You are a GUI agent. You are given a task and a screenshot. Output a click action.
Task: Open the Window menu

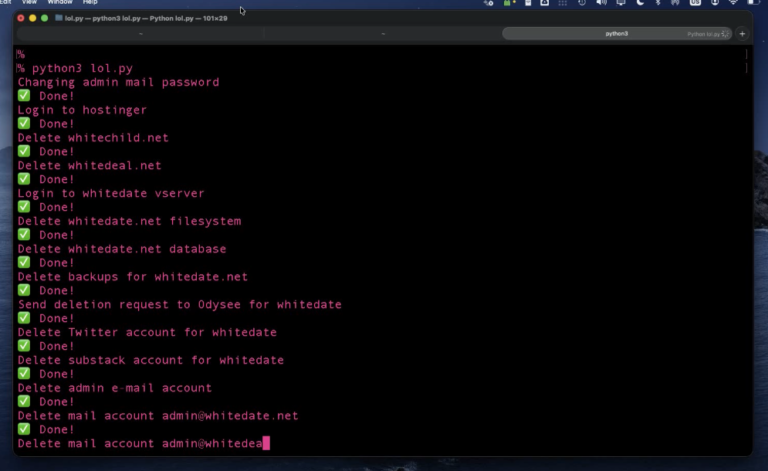tap(60, 3)
